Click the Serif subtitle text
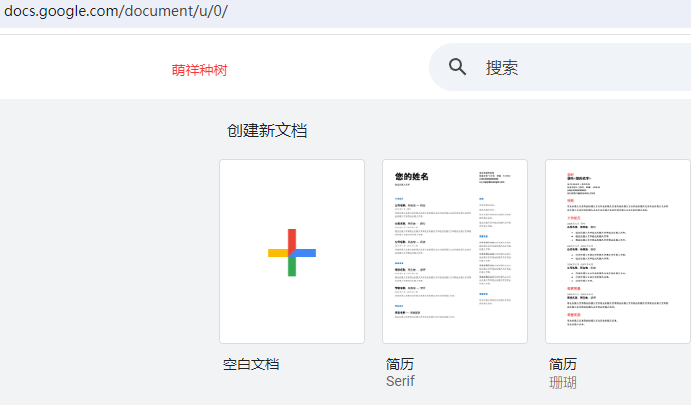 point(400,381)
